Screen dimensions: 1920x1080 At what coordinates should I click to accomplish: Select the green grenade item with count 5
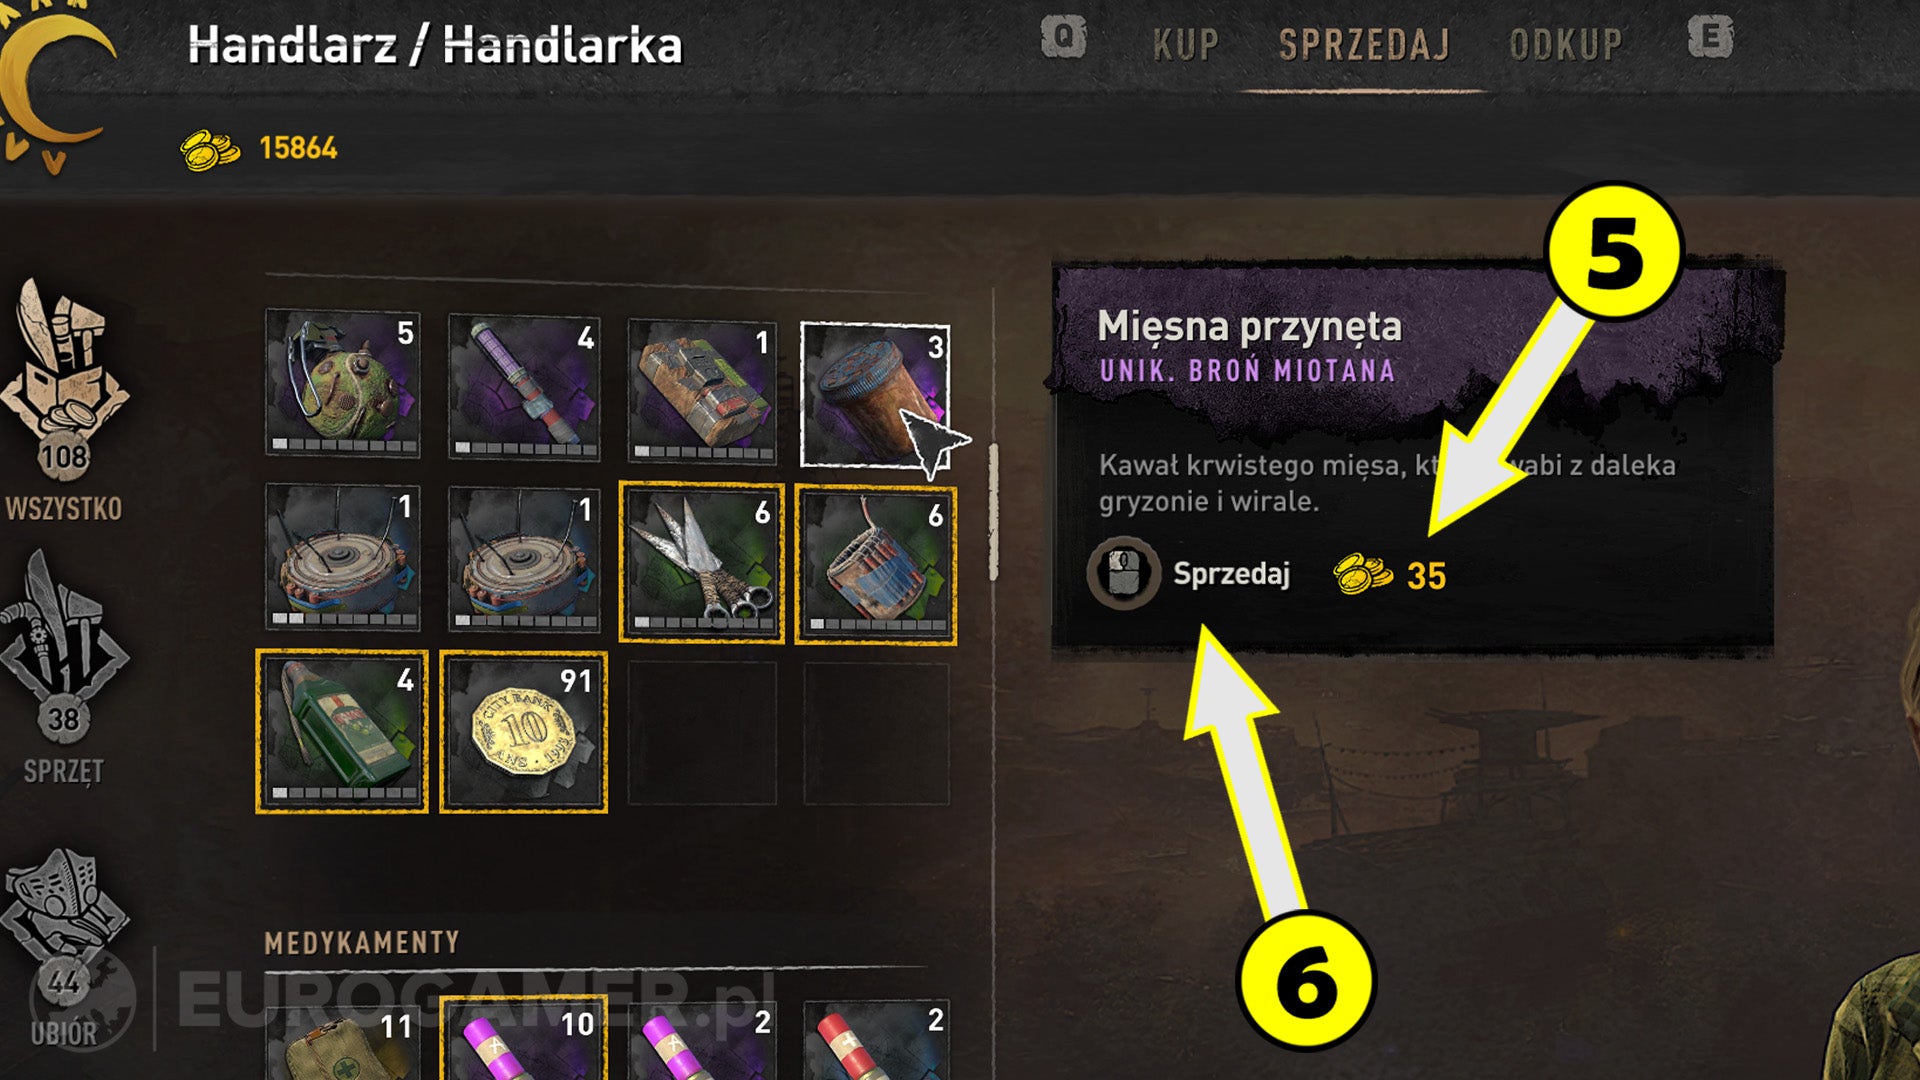342,383
